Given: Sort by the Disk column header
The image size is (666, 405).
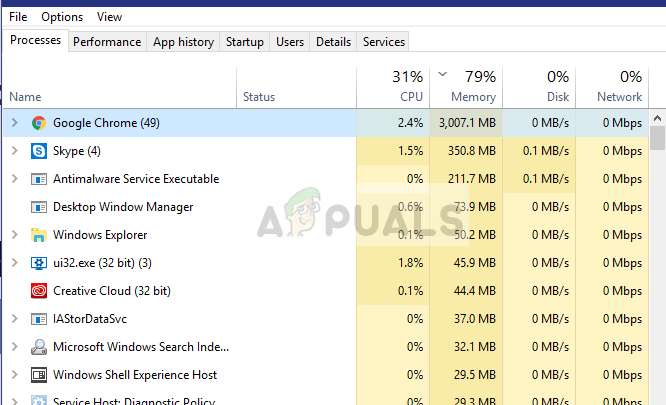Looking at the screenshot, I should [x=539, y=87].
